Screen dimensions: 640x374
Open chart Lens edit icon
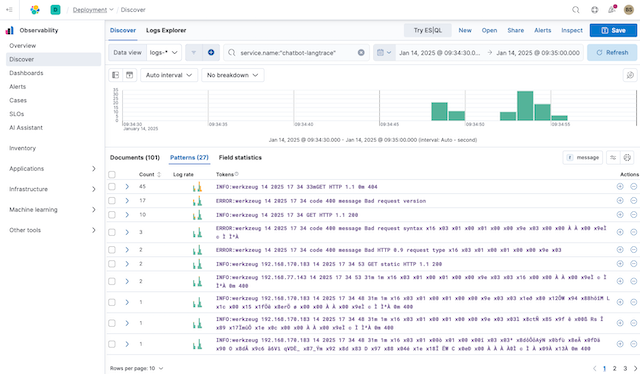click(630, 75)
